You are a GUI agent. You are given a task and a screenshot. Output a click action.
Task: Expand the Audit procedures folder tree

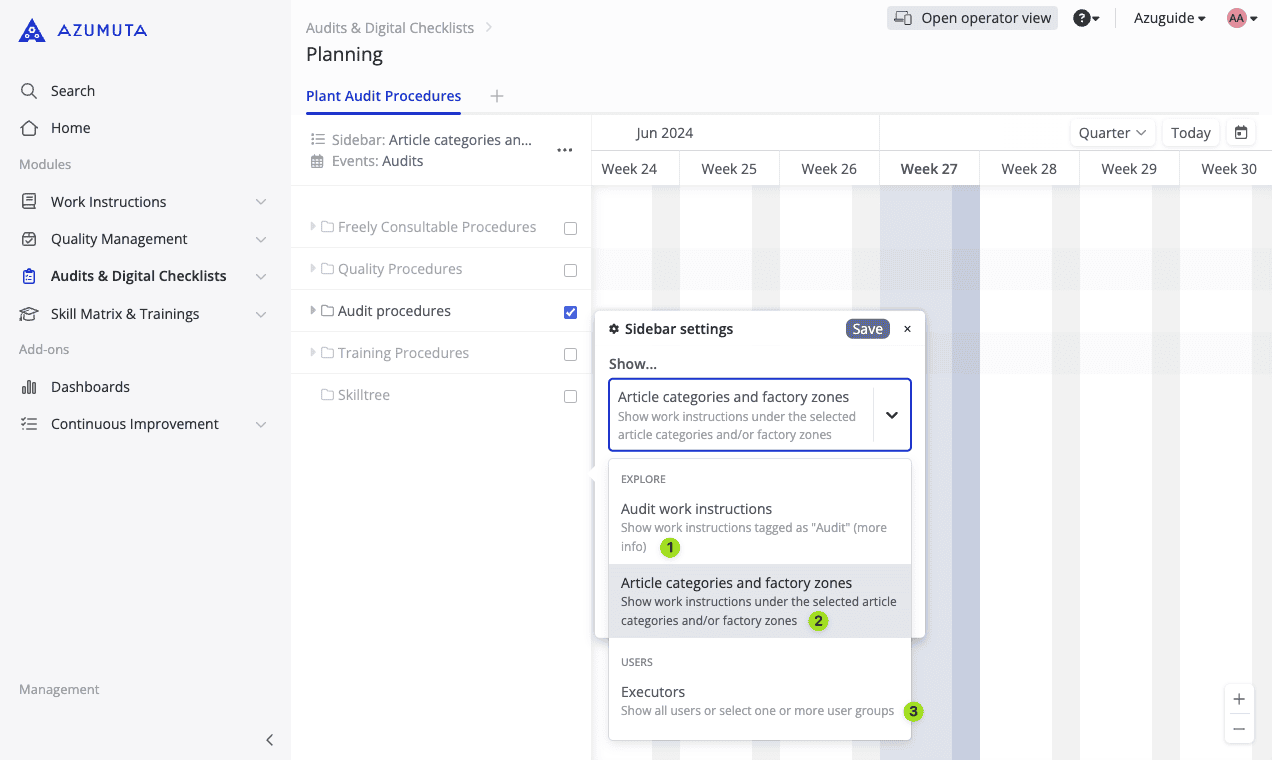(313, 311)
